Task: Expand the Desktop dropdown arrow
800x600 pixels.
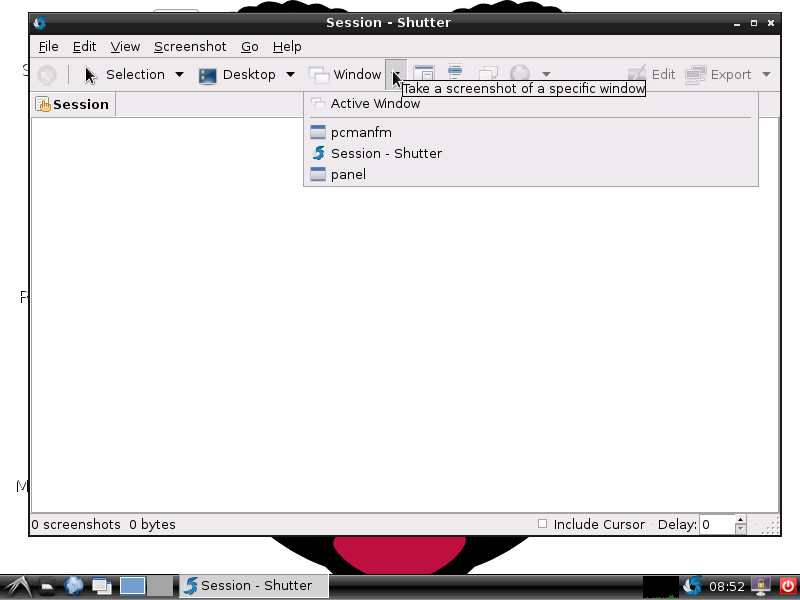Action: (290, 74)
